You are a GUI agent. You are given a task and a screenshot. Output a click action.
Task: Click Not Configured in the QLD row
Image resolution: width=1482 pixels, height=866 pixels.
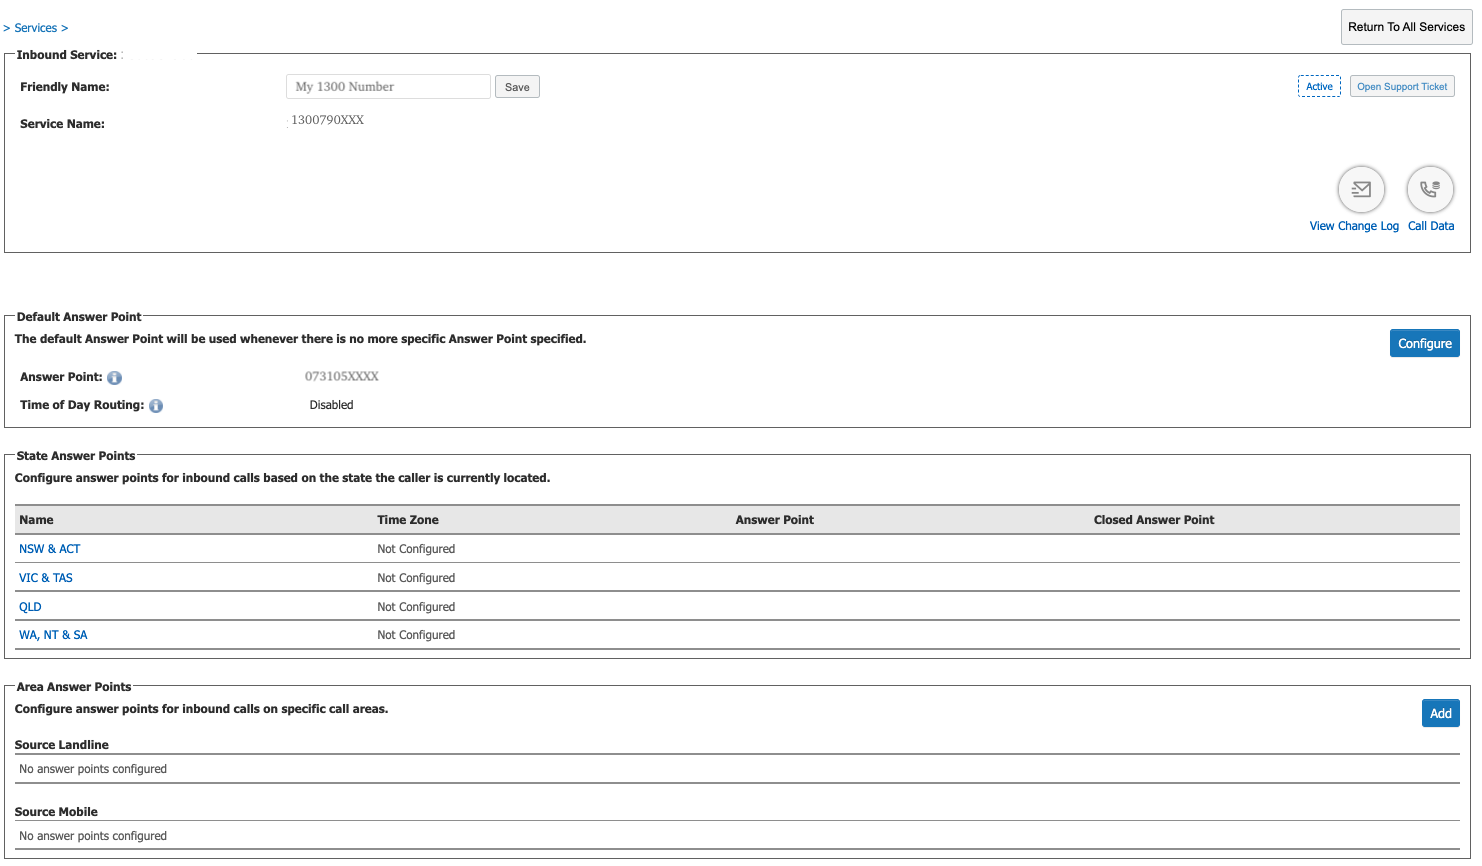click(x=416, y=607)
